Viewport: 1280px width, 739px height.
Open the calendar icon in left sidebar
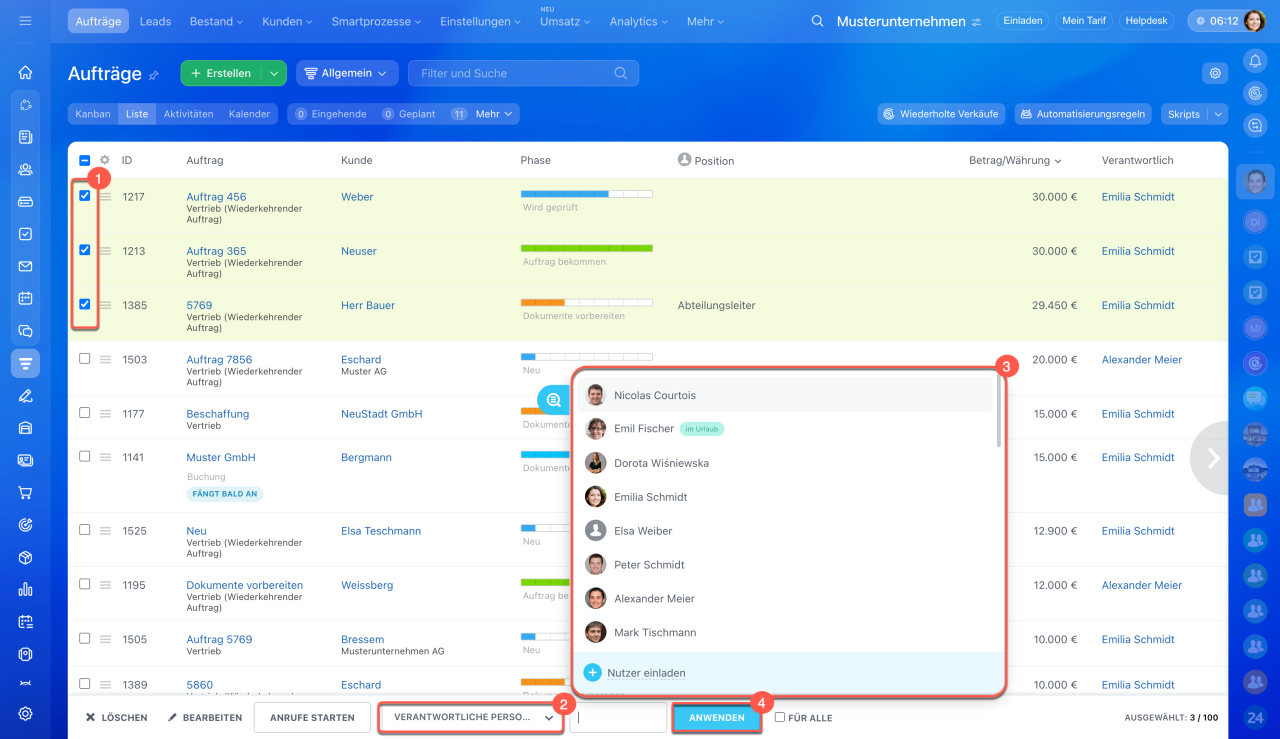26,298
